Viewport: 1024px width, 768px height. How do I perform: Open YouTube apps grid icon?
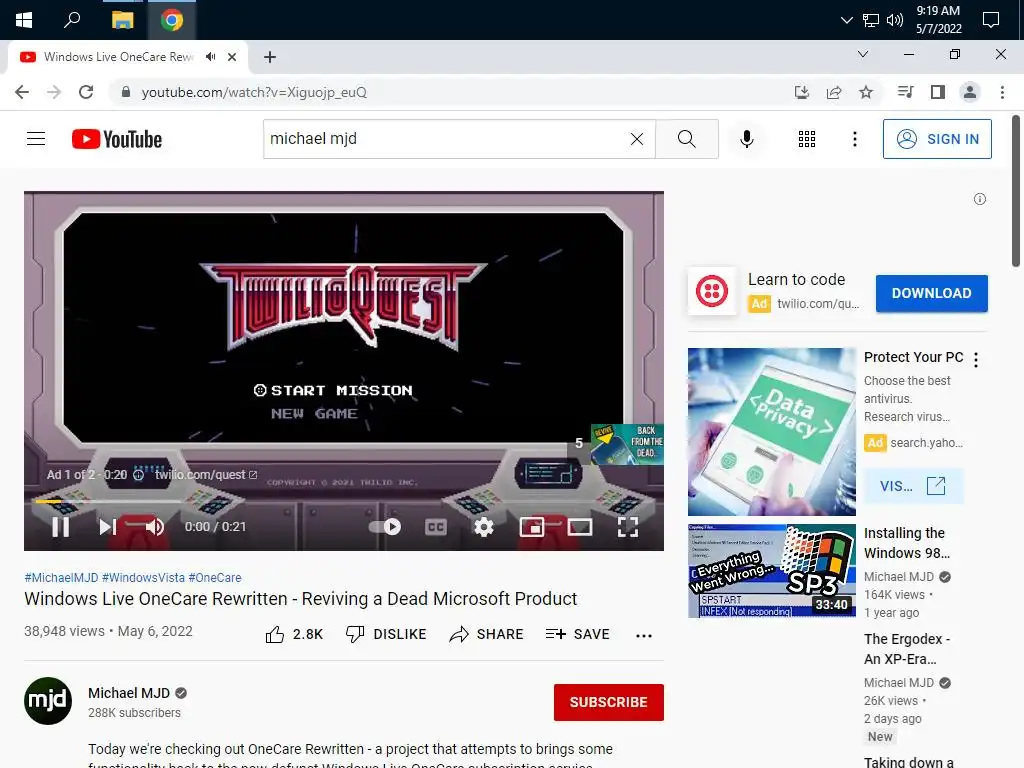pos(807,138)
